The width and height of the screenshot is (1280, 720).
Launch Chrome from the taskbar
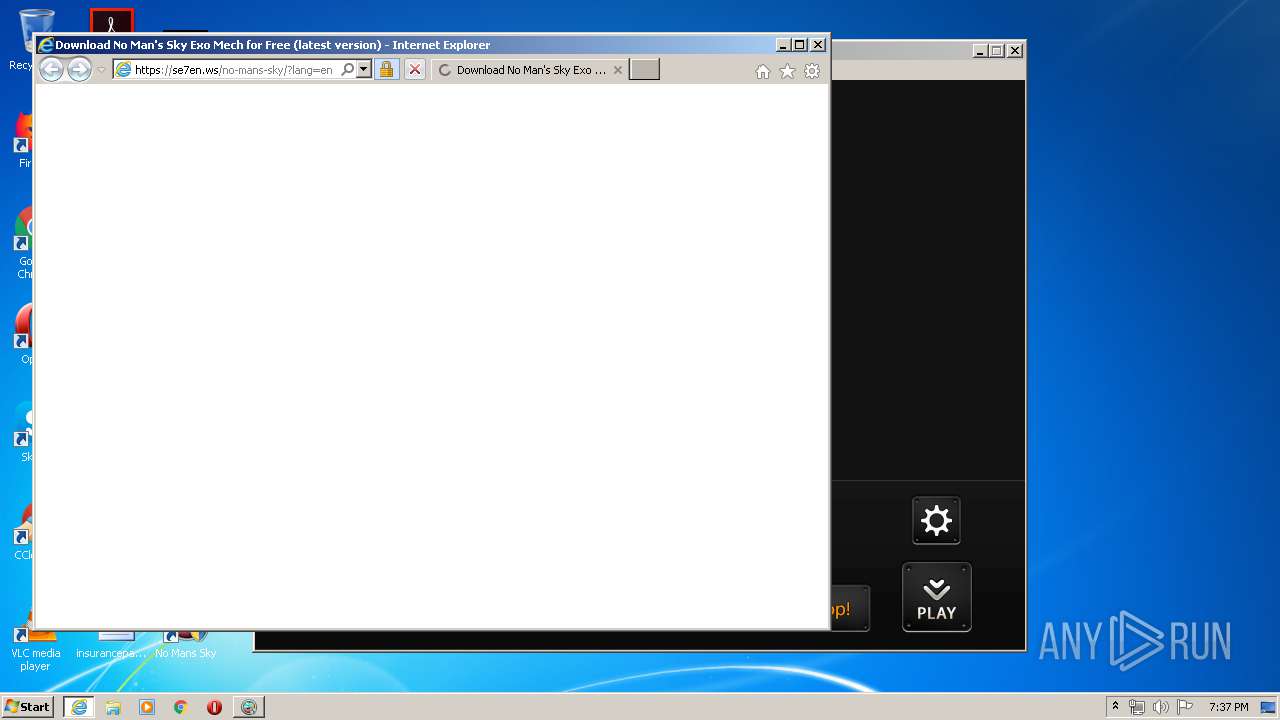(x=181, y=707)
